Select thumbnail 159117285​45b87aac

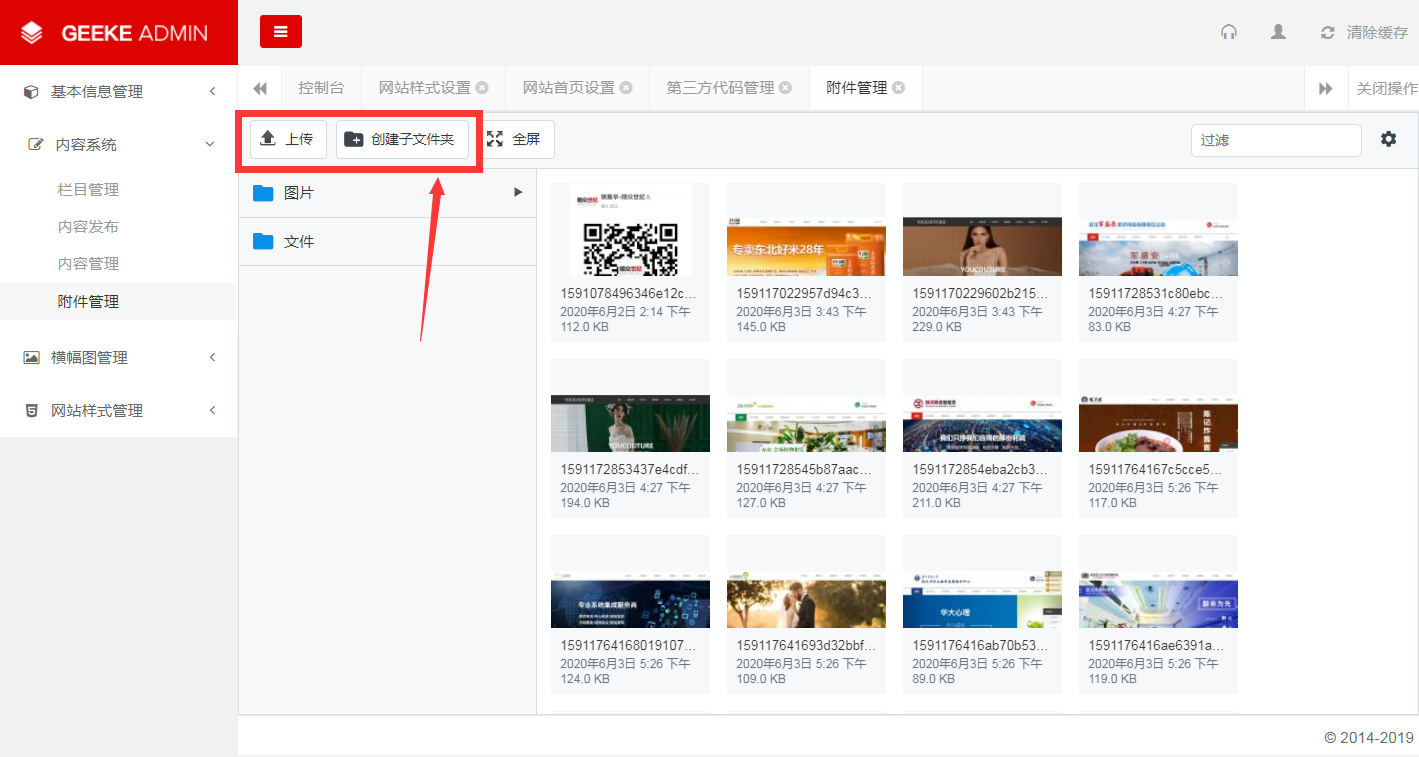[806, 438]
